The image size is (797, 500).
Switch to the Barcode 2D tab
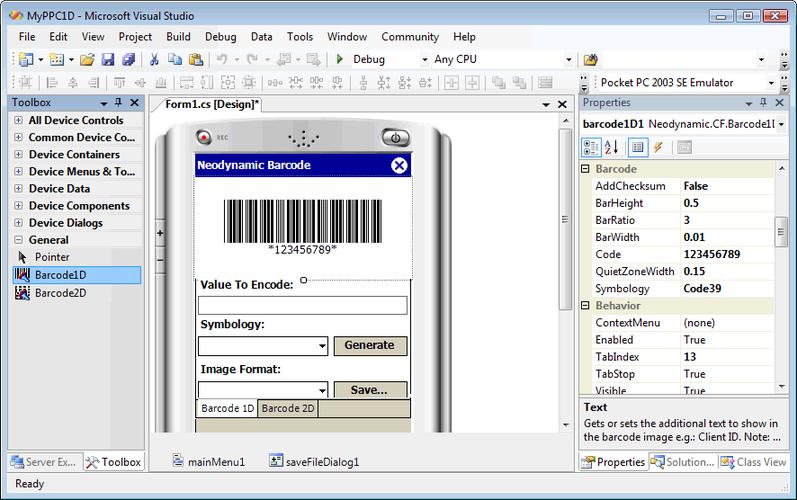click(x=289, y=409)
